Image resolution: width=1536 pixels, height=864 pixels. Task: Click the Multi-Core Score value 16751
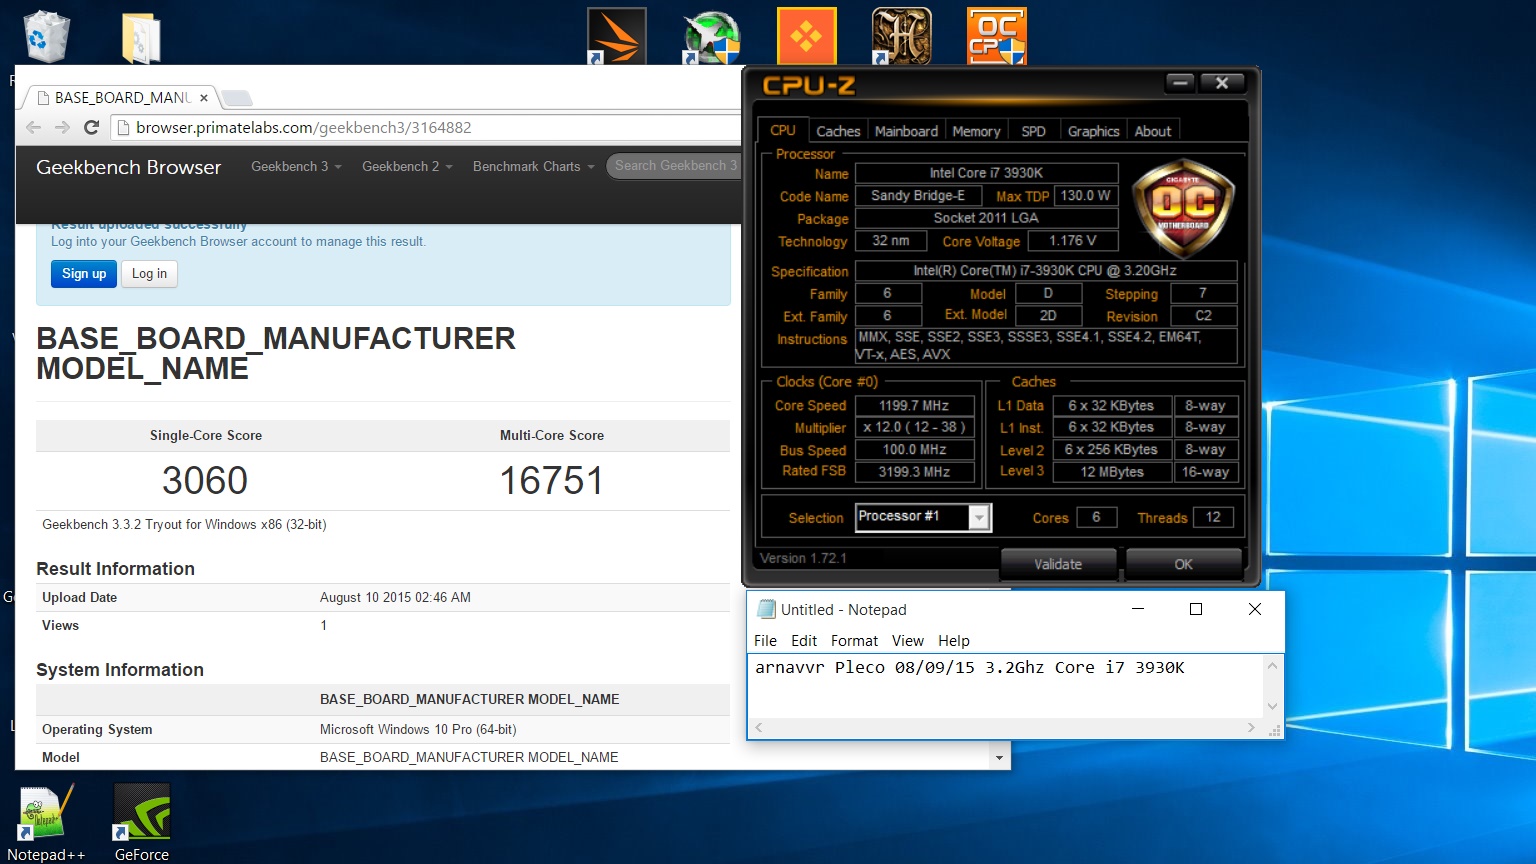click(x=551, y=480)
